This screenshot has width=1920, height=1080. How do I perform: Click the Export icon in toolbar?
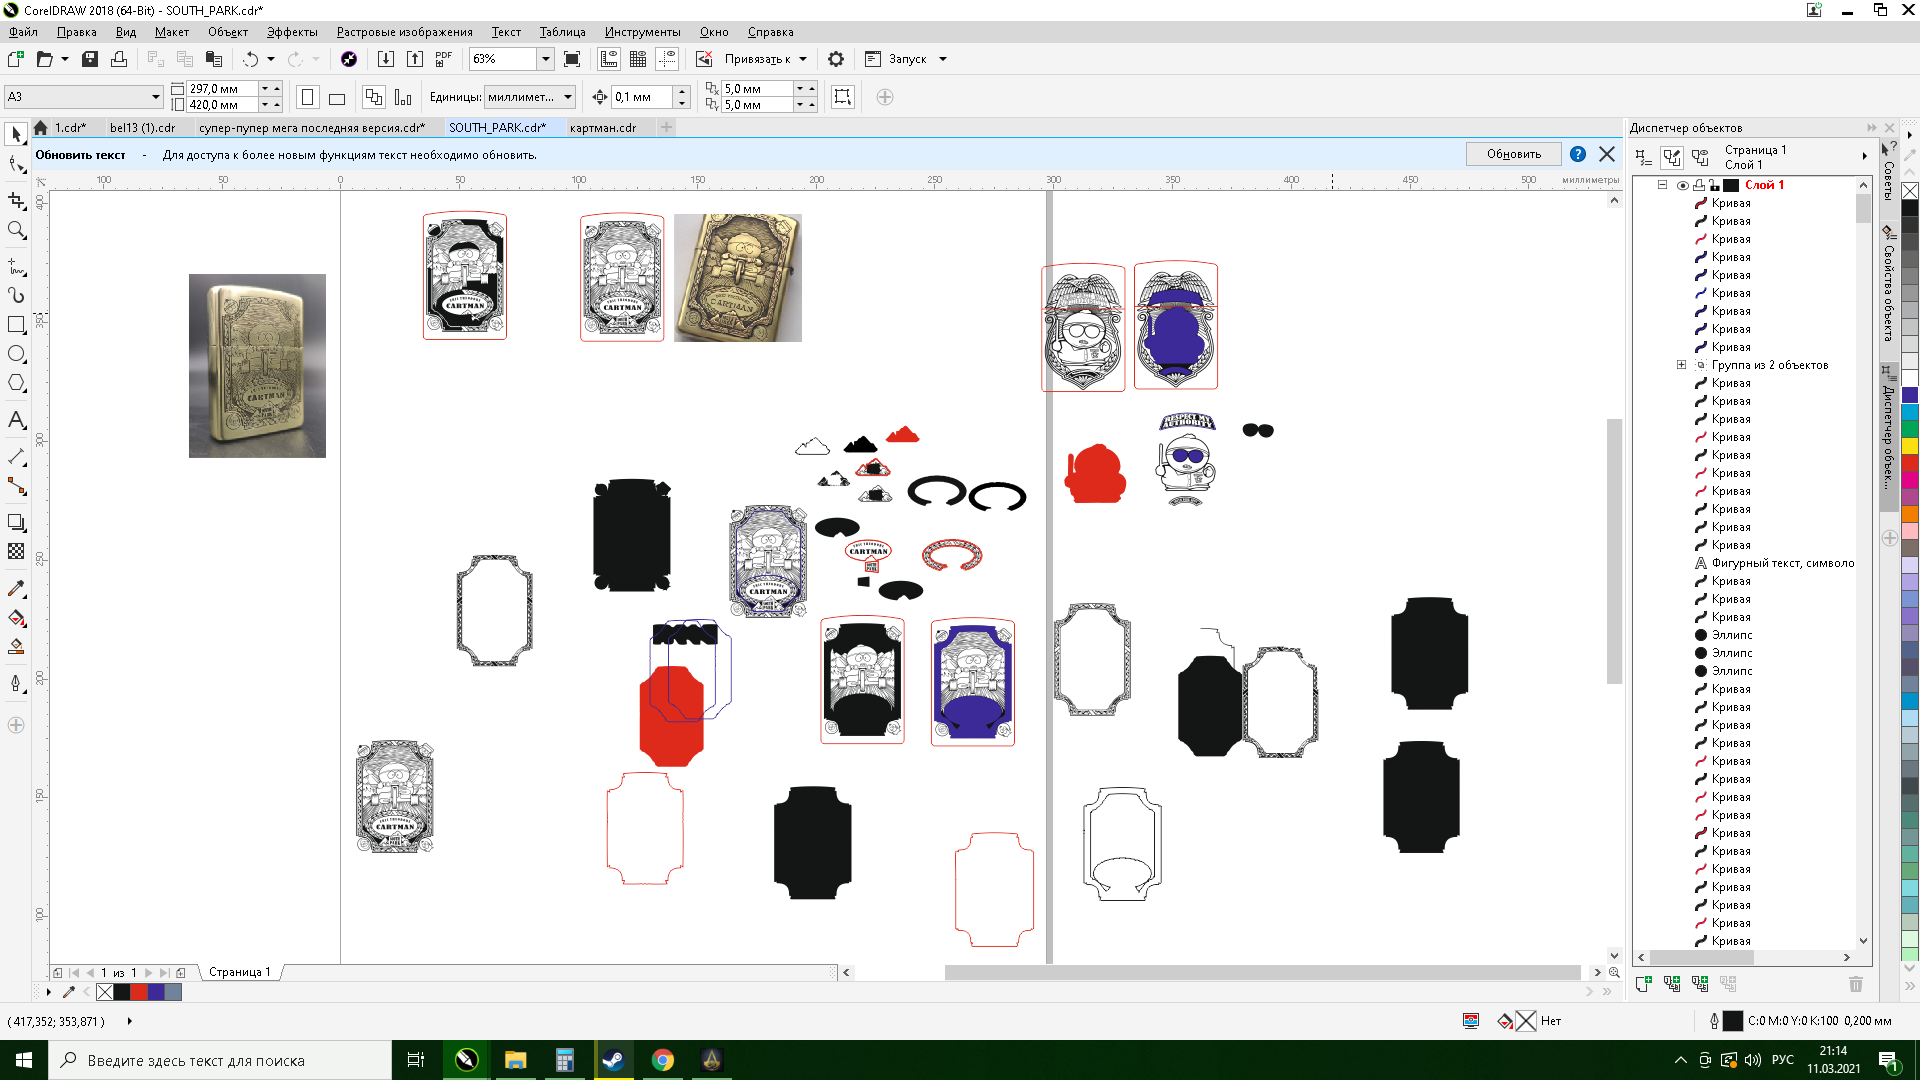(415, 59)
